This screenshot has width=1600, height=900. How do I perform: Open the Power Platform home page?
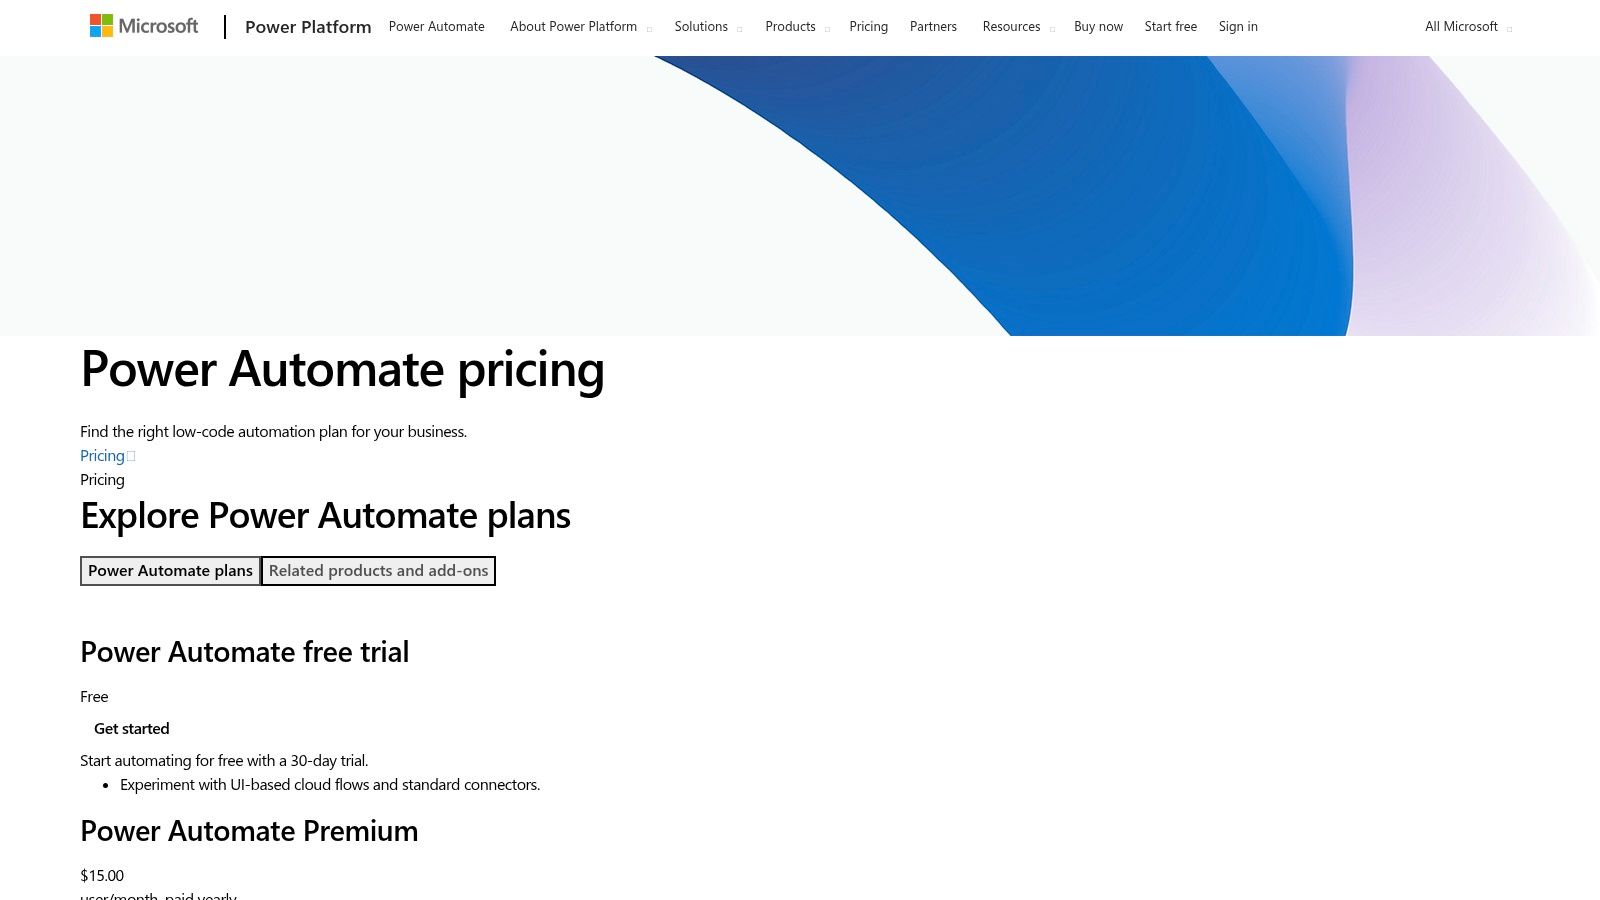(307, 27)
